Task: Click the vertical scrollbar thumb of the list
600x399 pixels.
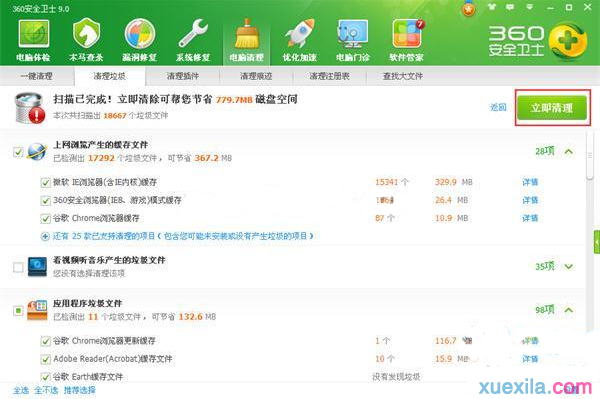Action: click(x=590, y=155)
